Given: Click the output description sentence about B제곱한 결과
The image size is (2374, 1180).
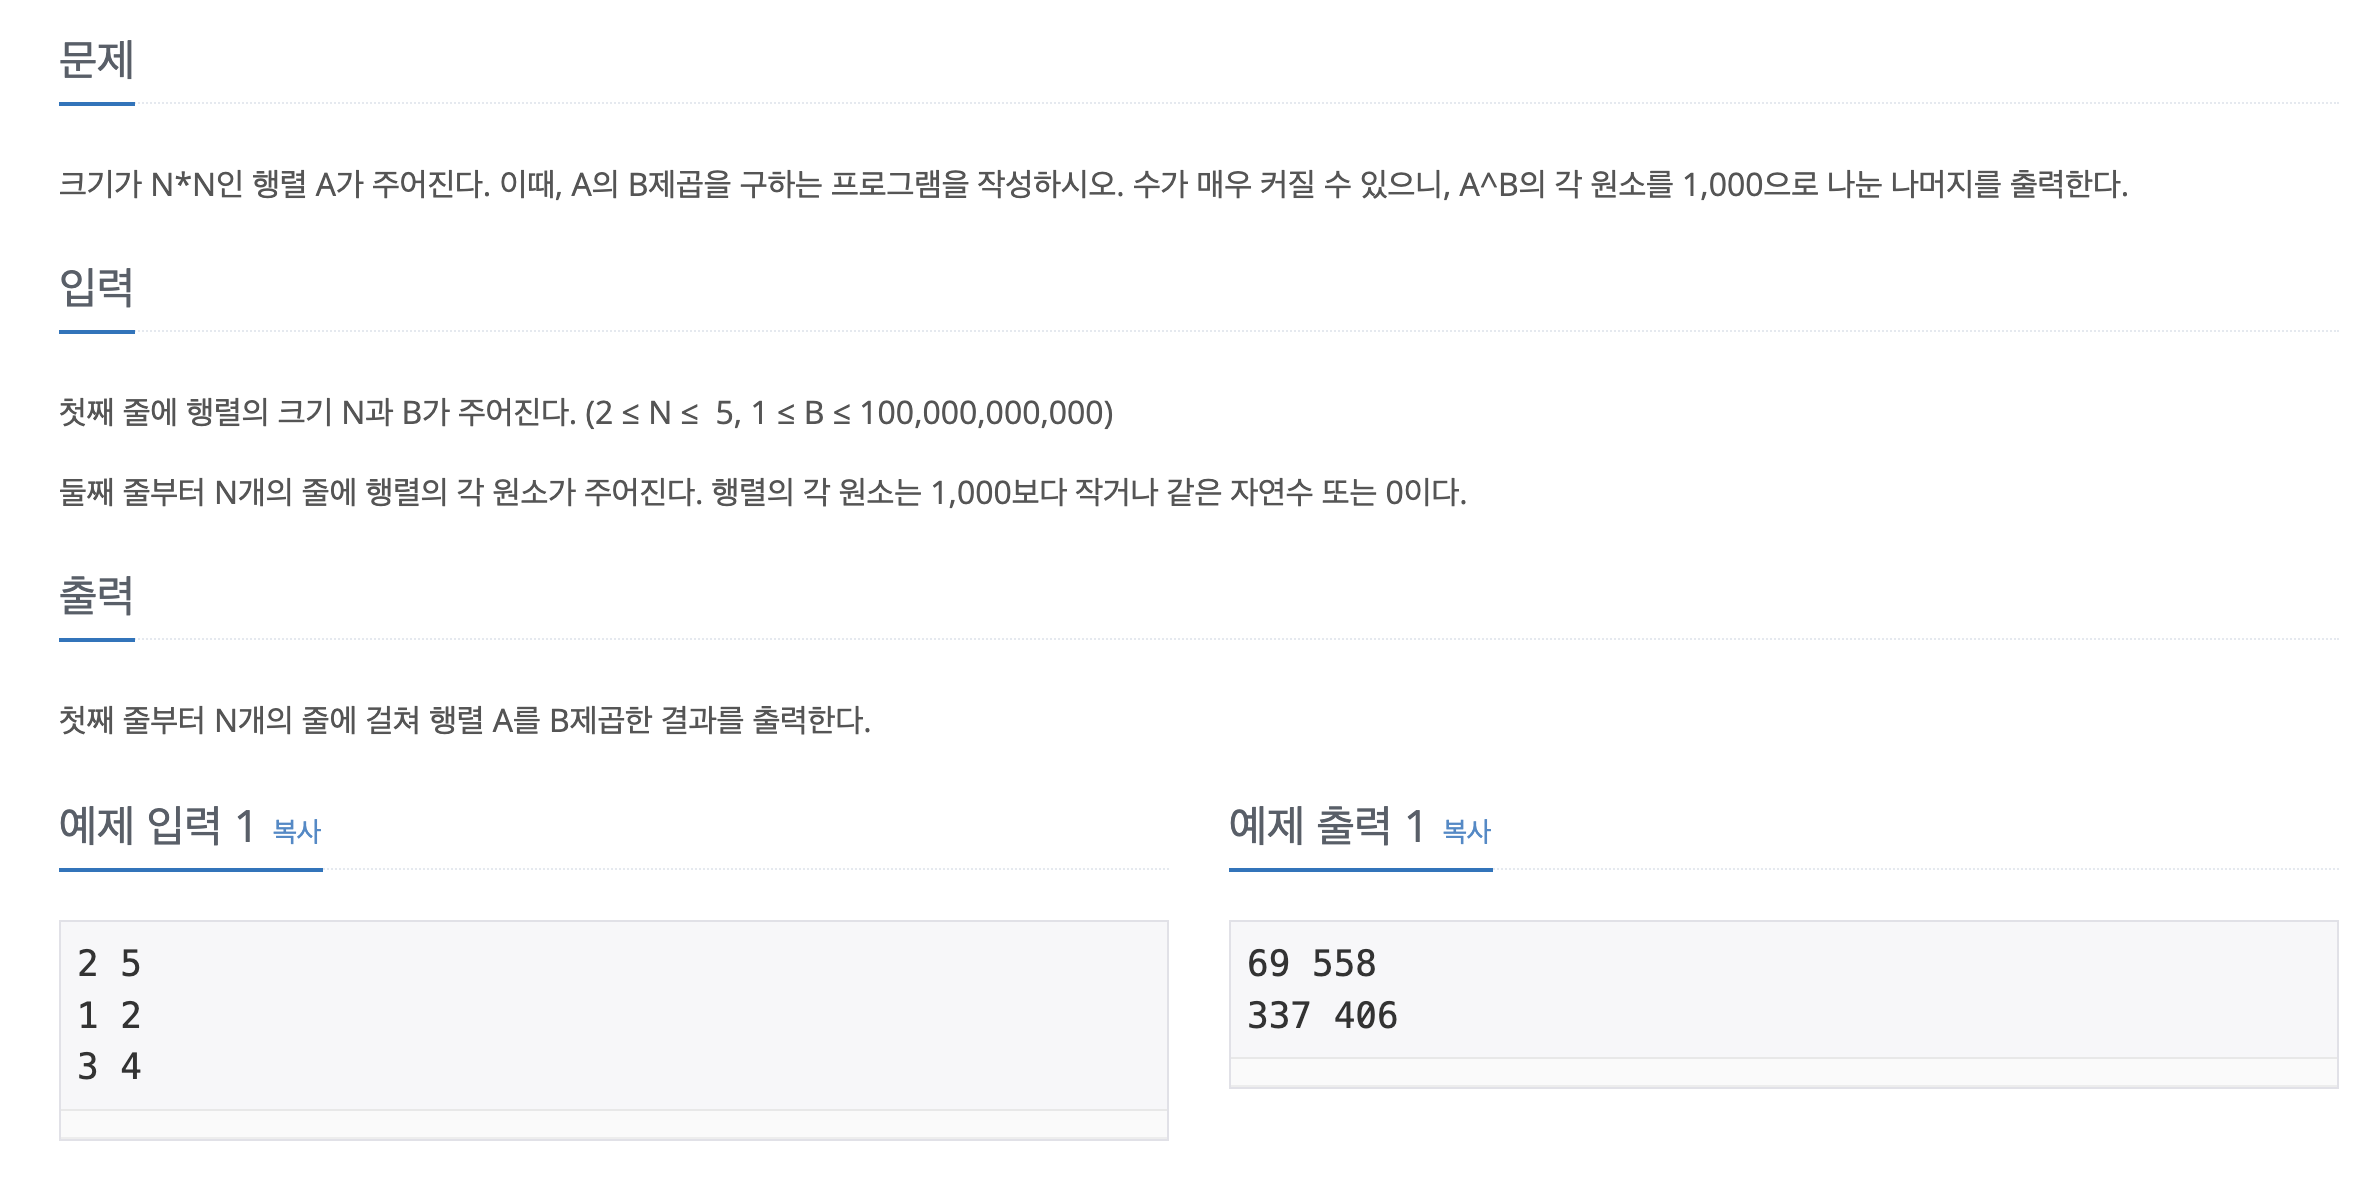Looking at the screenshot, I should point(464,720).
